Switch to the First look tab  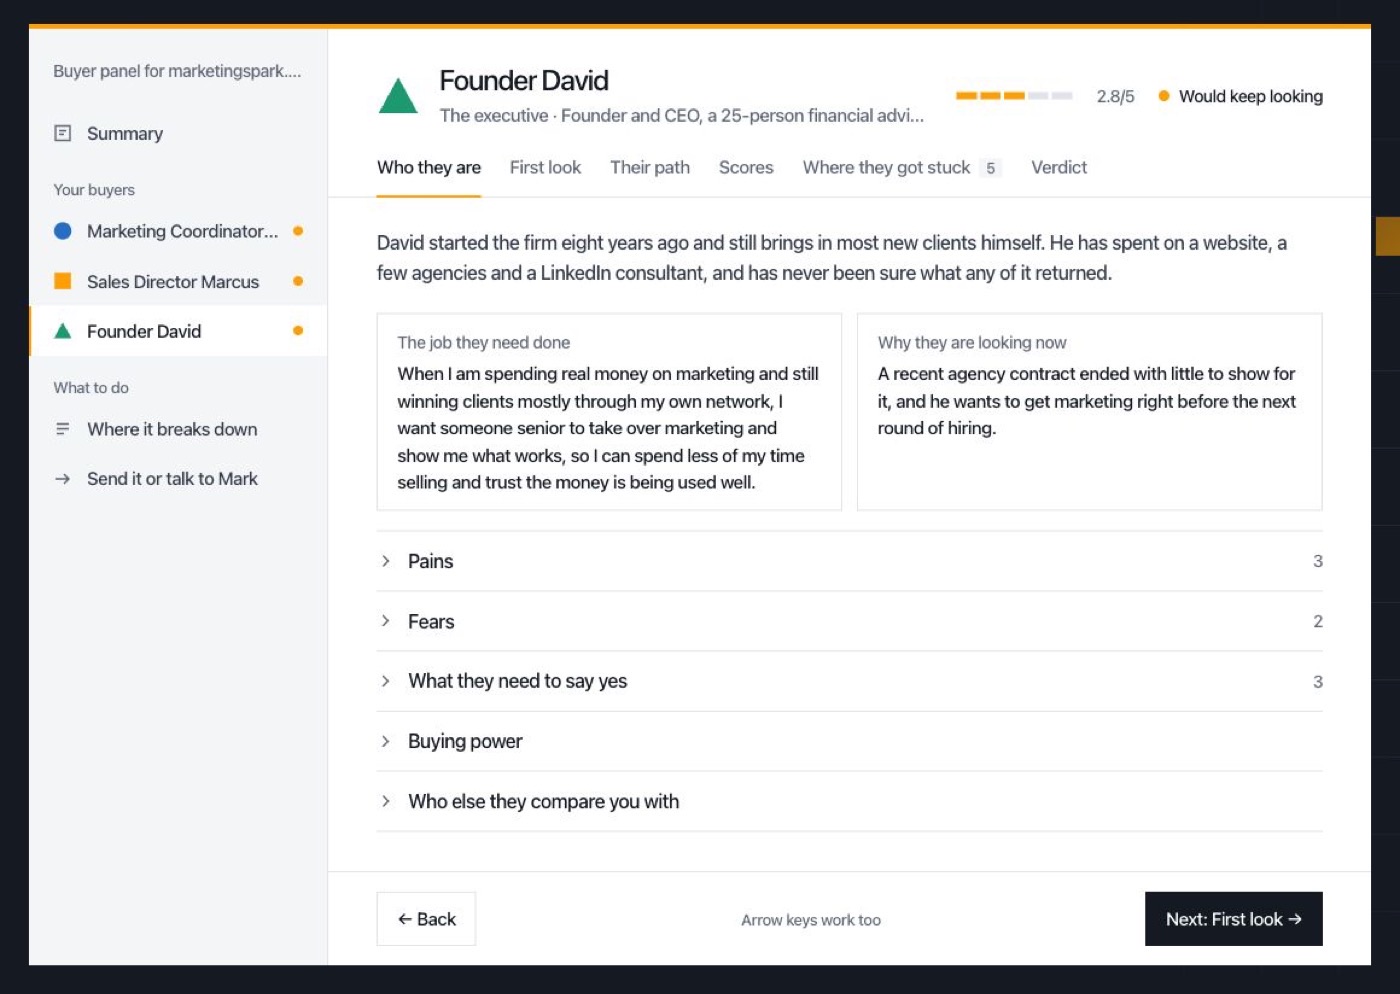point(545,168)
